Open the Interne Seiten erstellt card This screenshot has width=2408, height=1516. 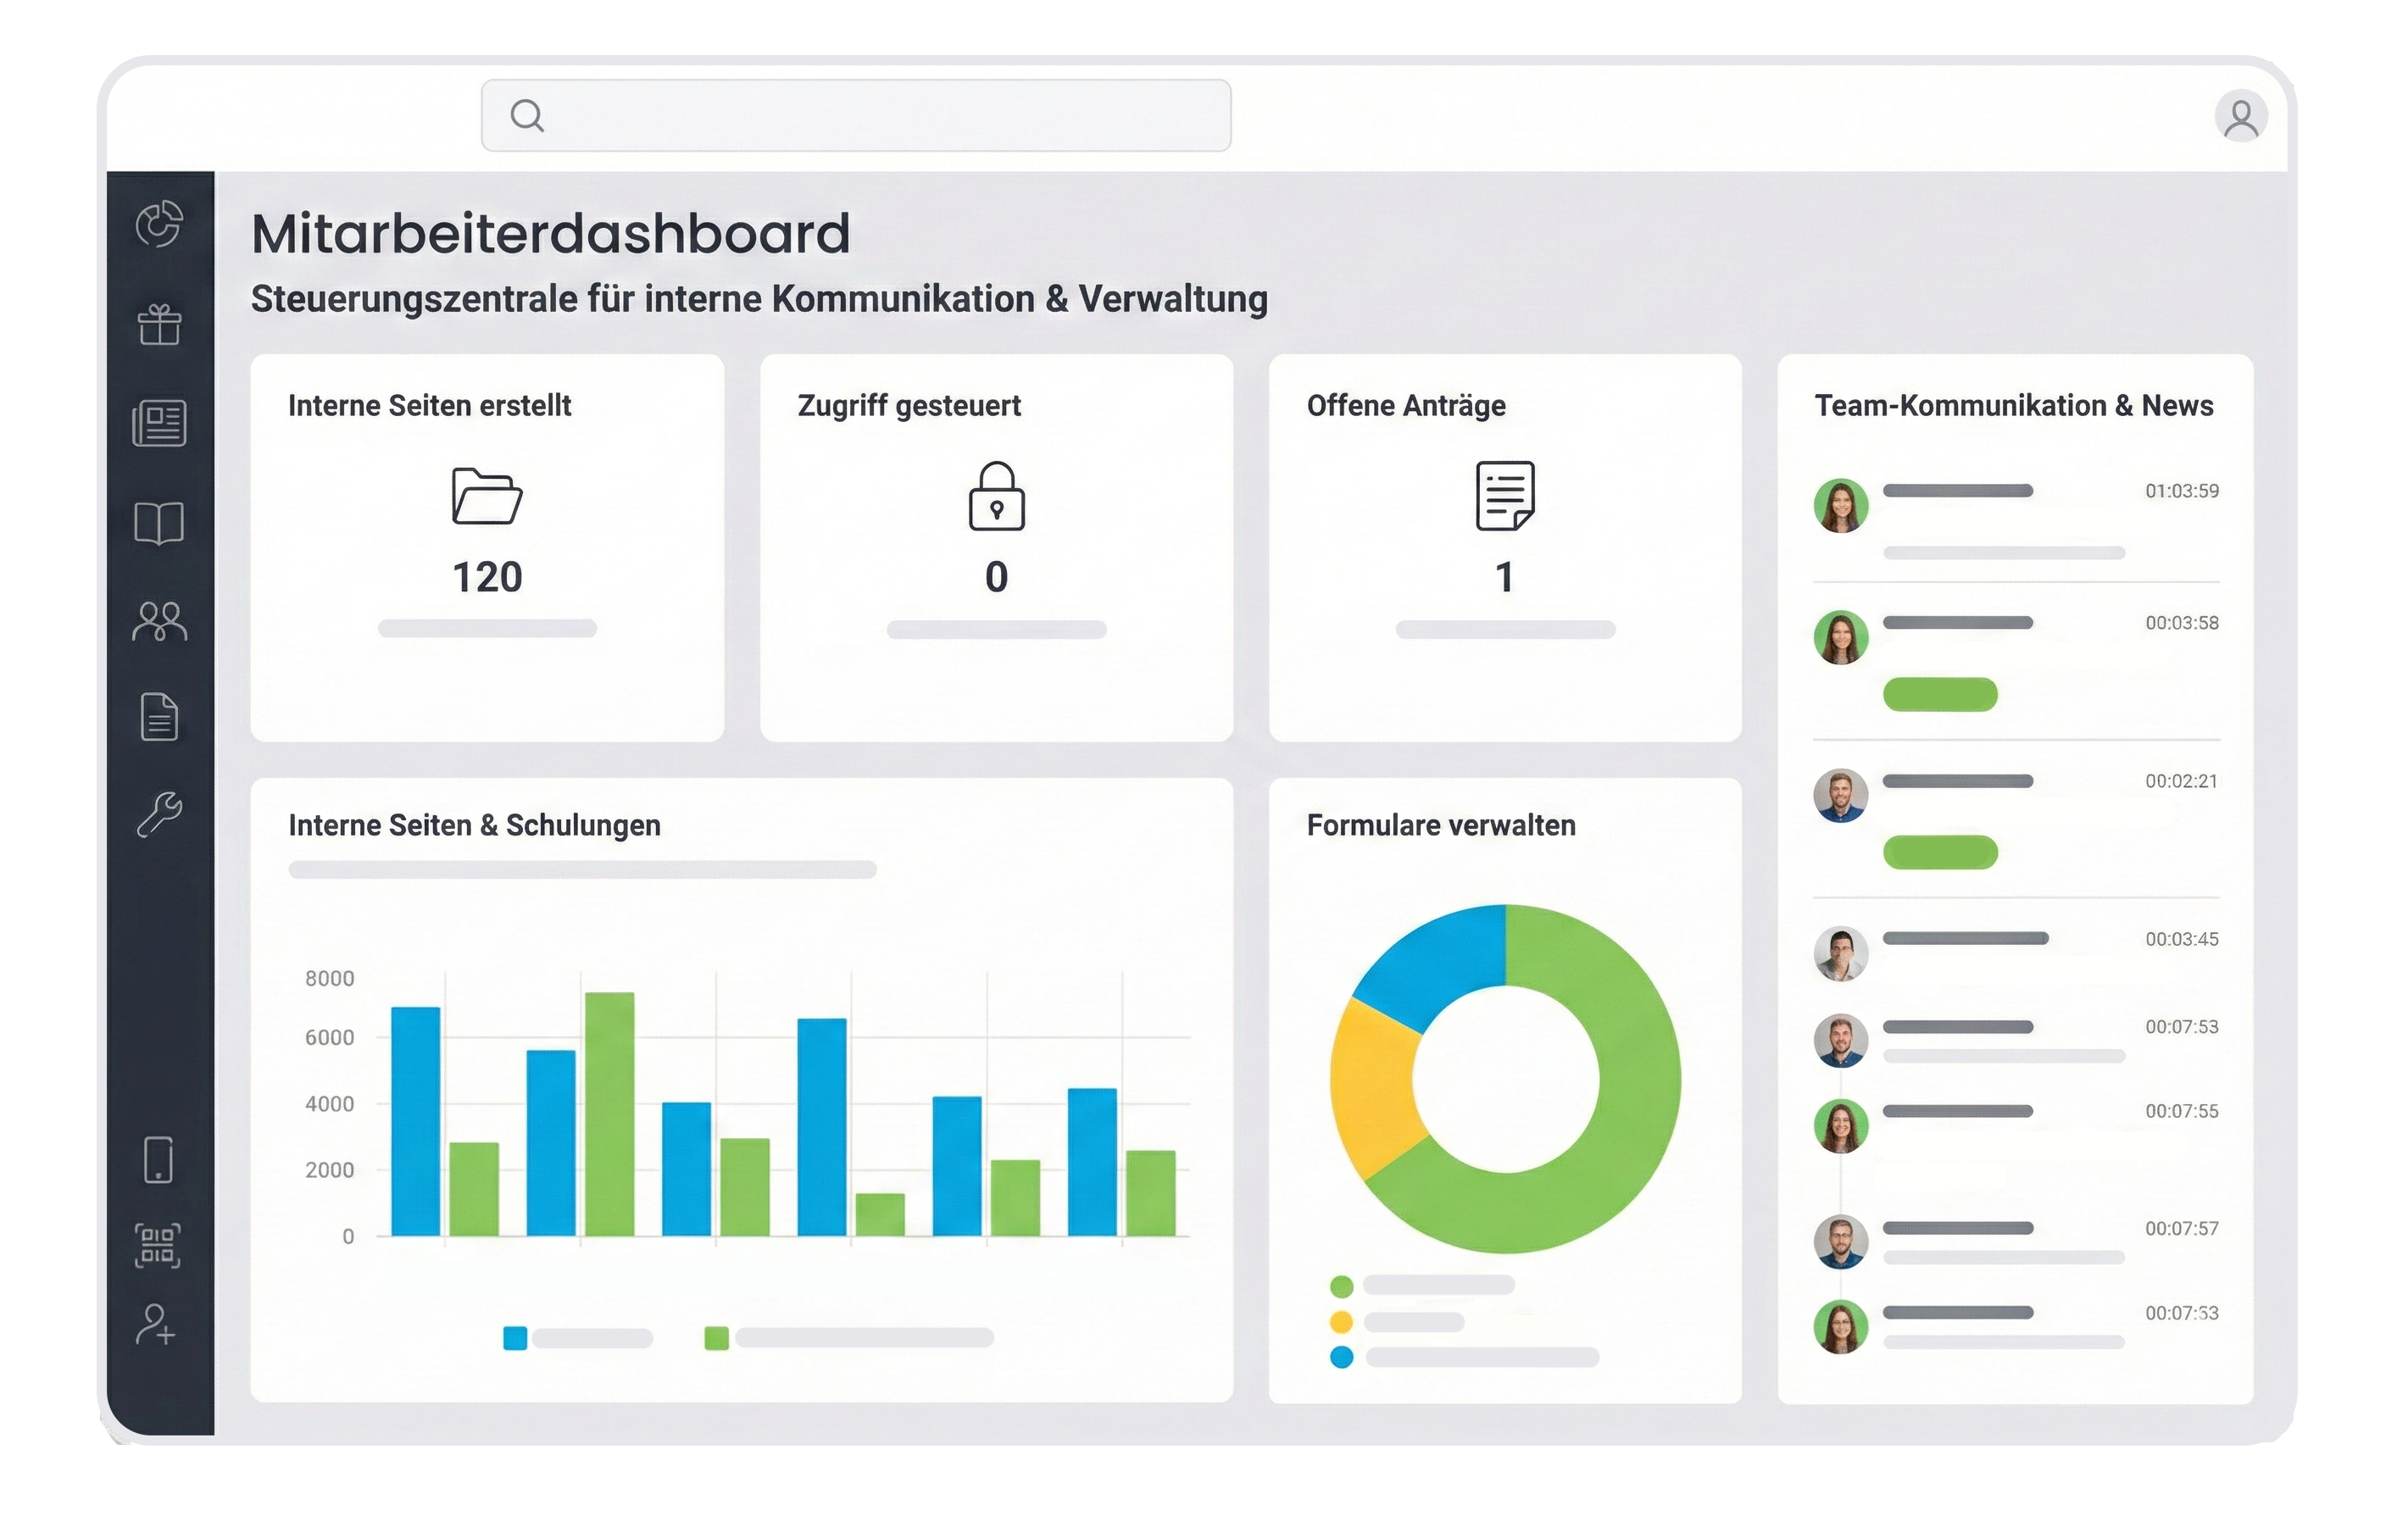pos(487,547)
